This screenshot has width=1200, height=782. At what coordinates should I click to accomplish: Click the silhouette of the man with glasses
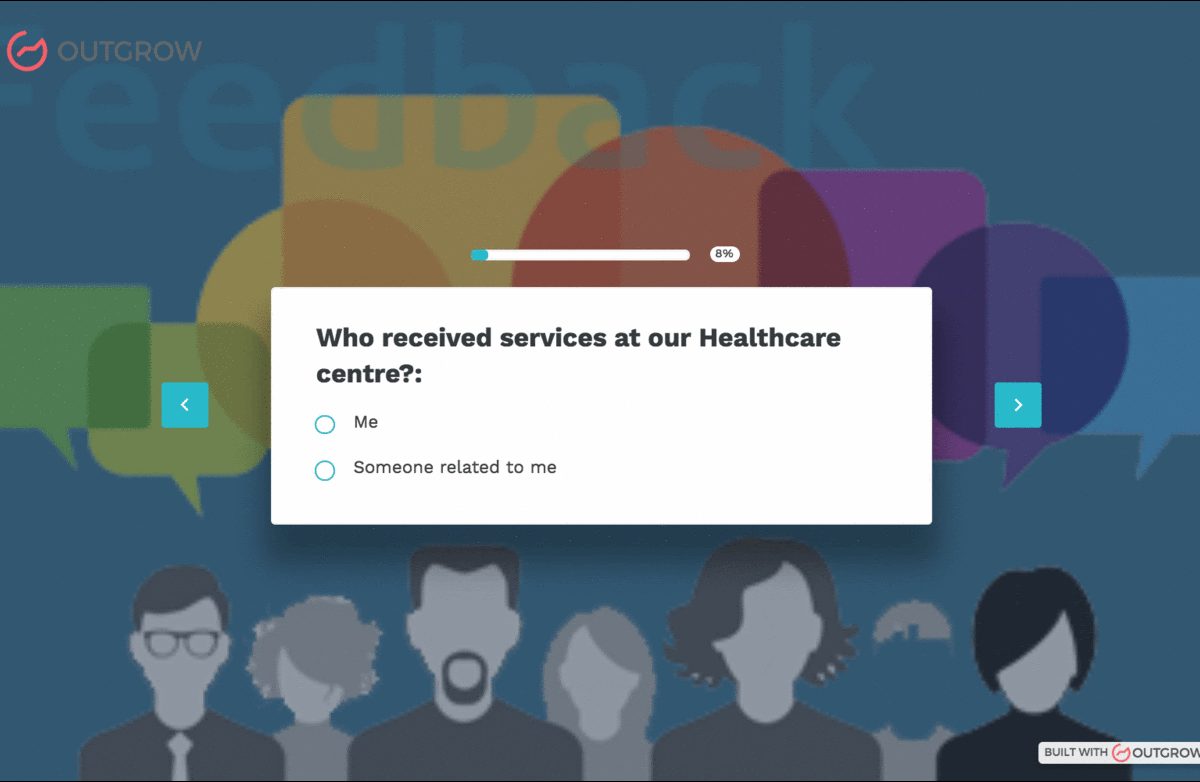coord(180,674)
